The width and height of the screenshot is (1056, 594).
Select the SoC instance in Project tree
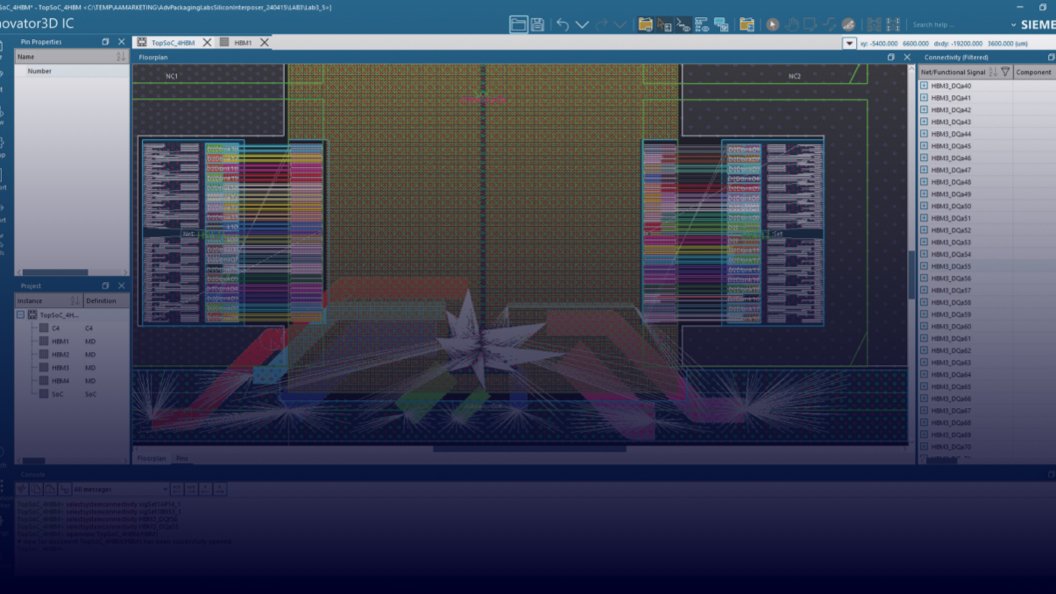tap(57, 394)
